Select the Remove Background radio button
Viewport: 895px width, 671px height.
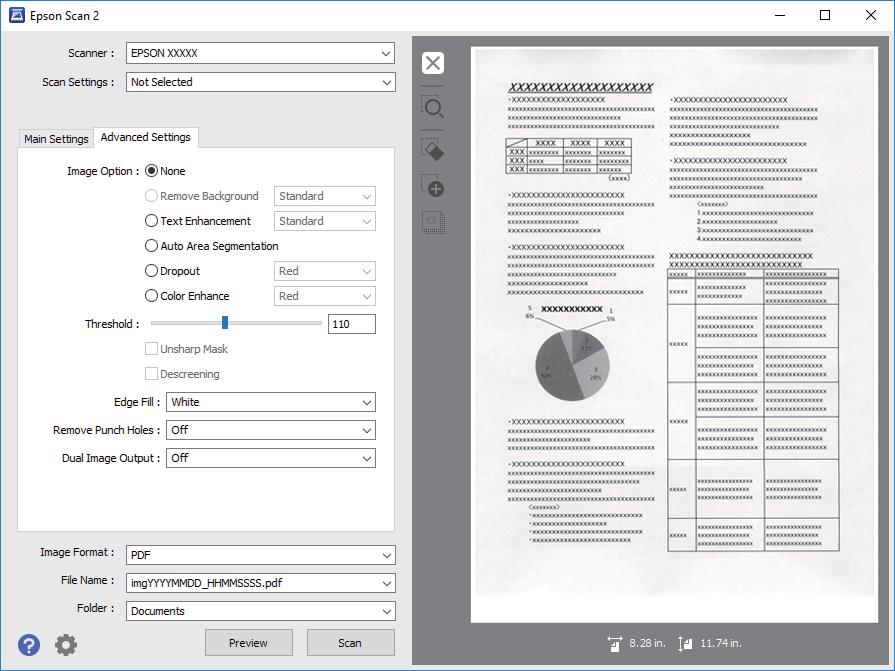coord(151,196)
